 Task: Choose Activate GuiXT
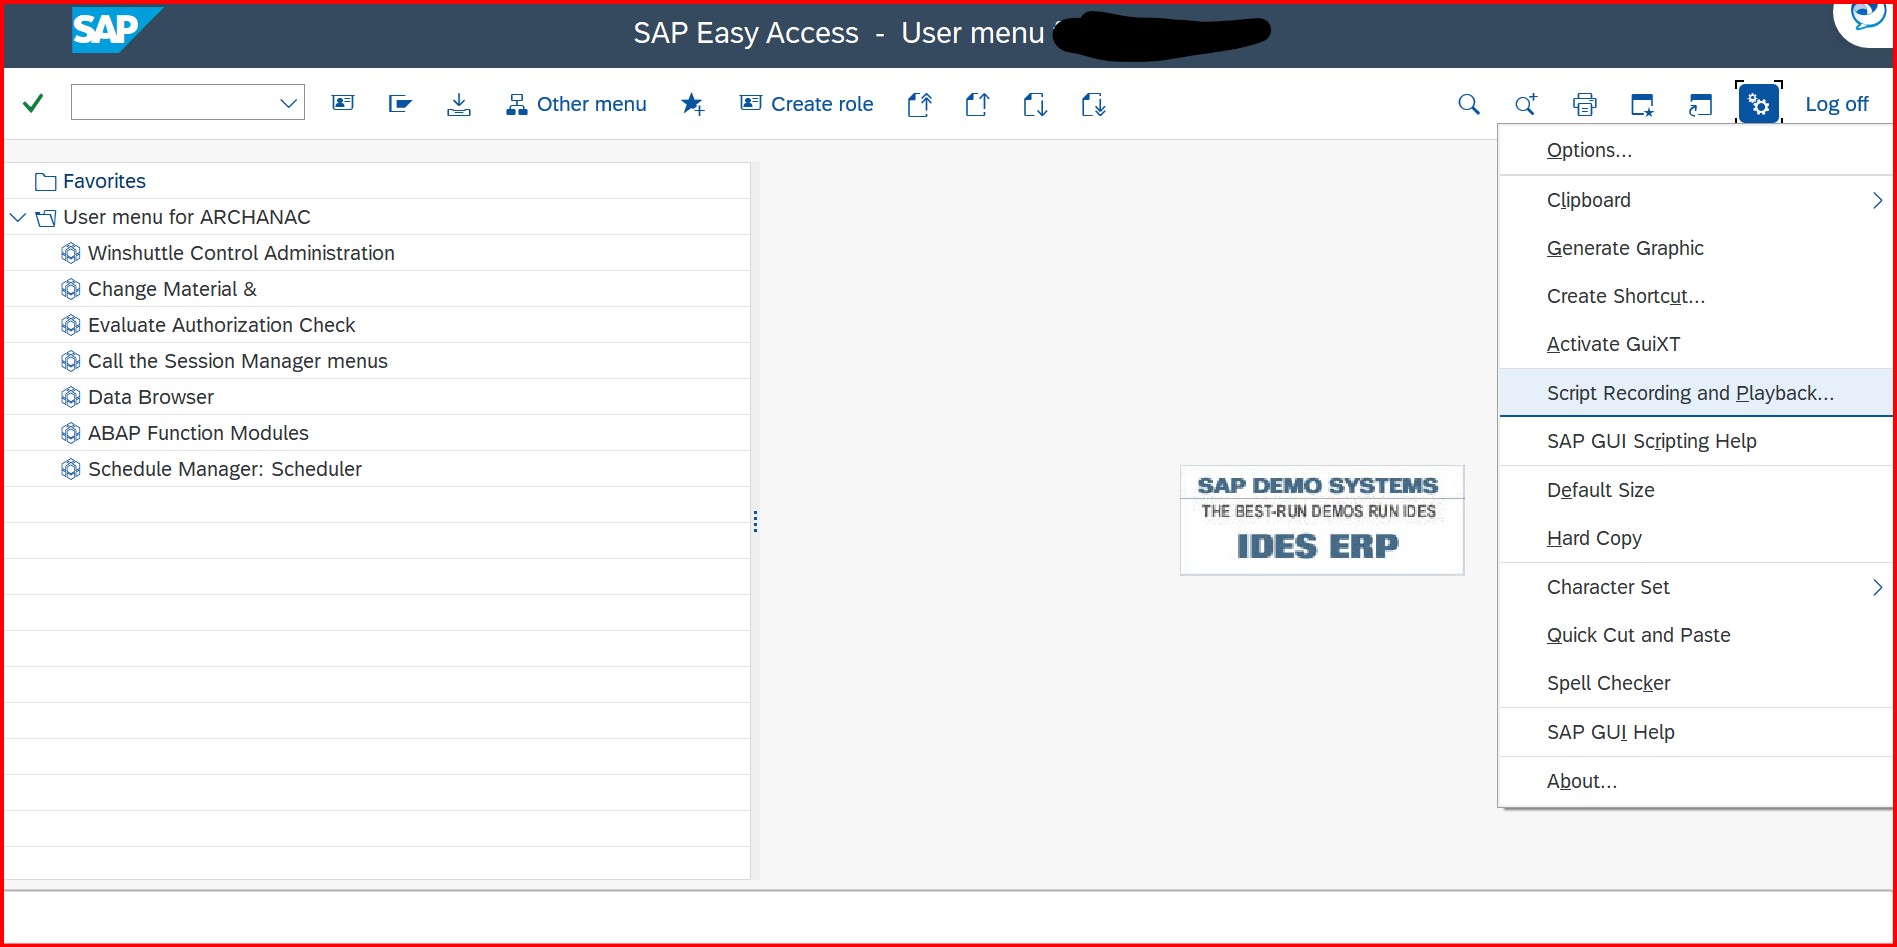tap(1696, 344)
